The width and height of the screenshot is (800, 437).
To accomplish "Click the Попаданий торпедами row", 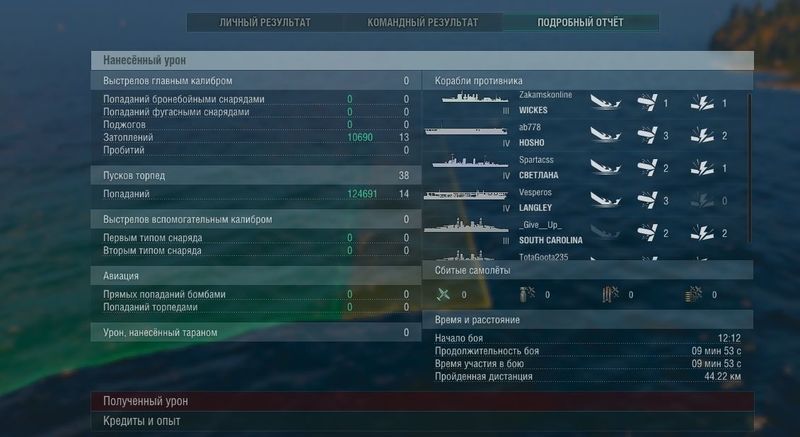I will click(256, 307).
